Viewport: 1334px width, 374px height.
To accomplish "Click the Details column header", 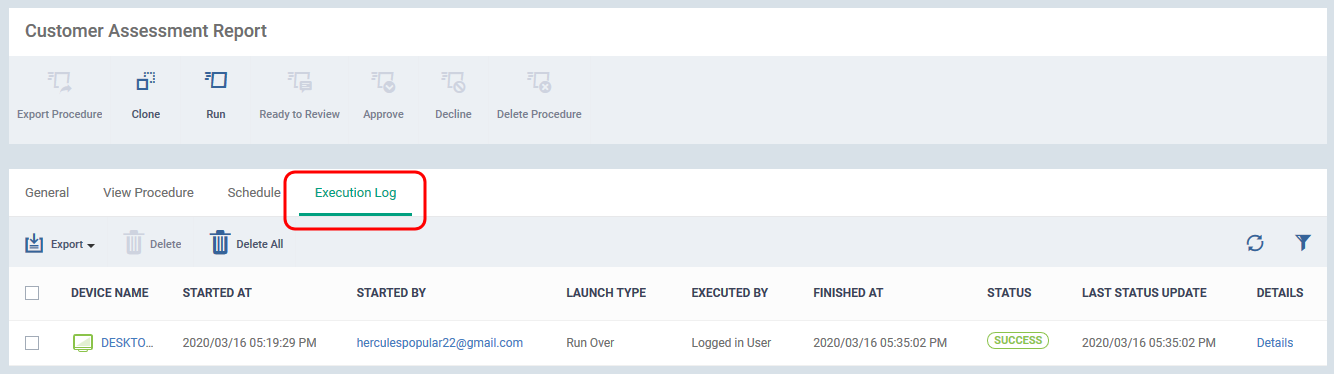I will [x=1280, y=293].
